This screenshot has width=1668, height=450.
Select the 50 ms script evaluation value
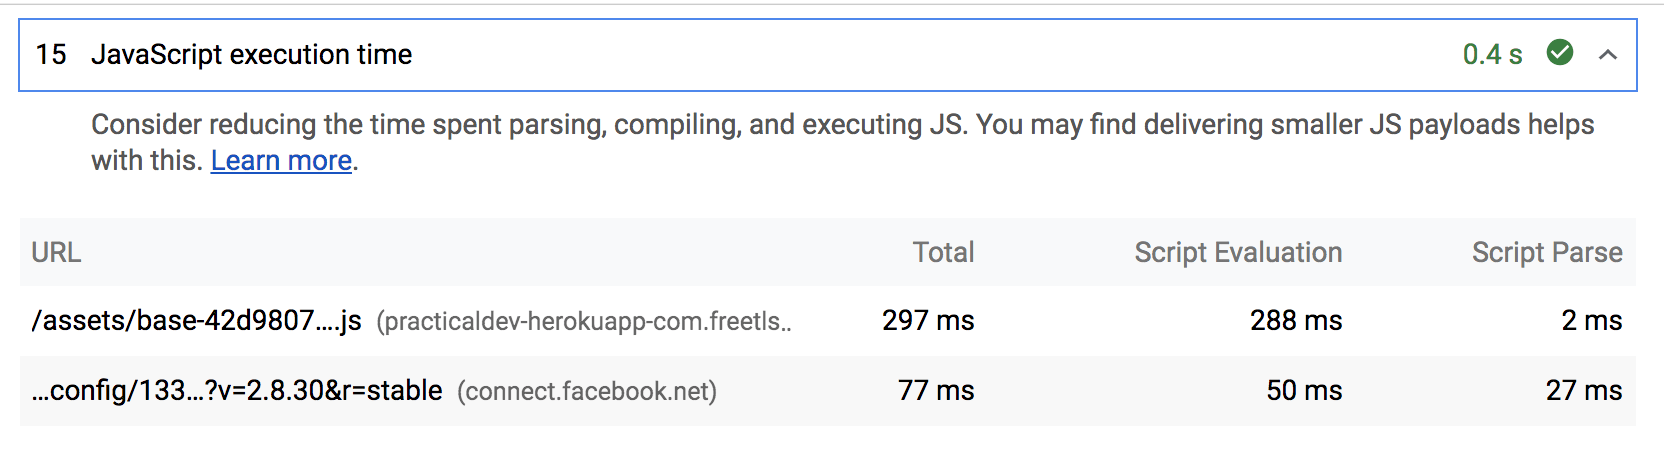(1304, 391)
